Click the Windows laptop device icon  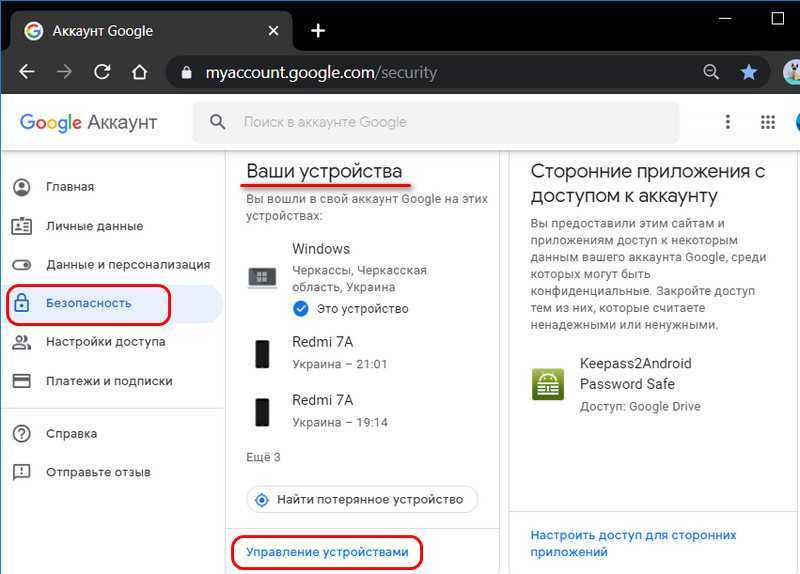click(x=262, y=278)
